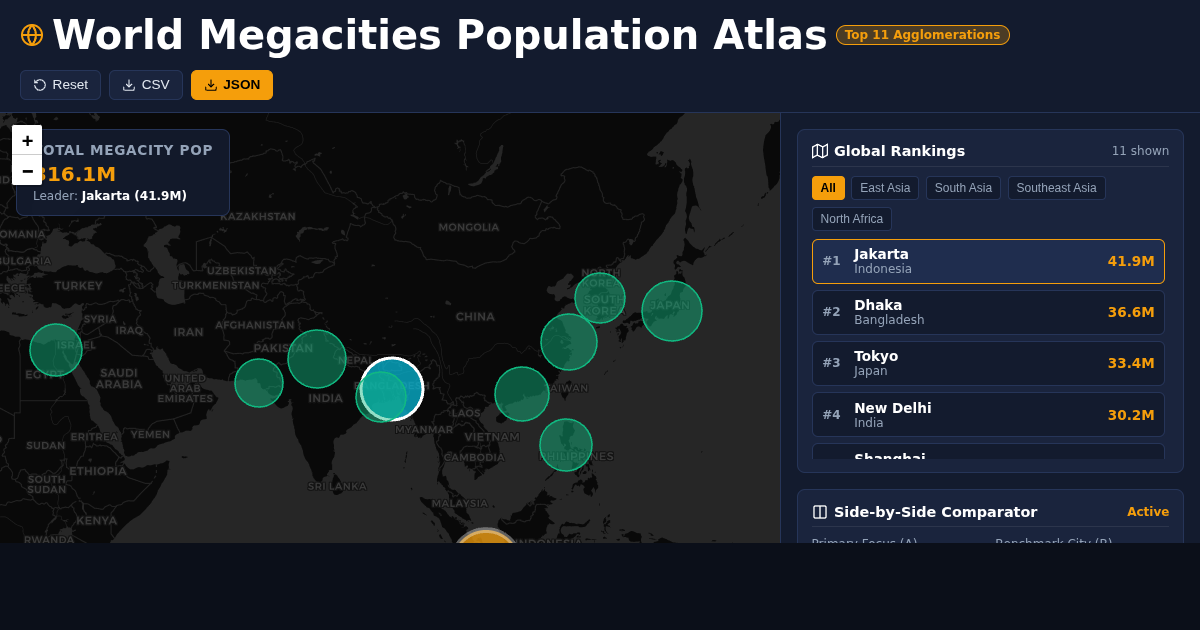1200x630 pixels.
Task: Zoom in on the map
Action: pos(27,140)
